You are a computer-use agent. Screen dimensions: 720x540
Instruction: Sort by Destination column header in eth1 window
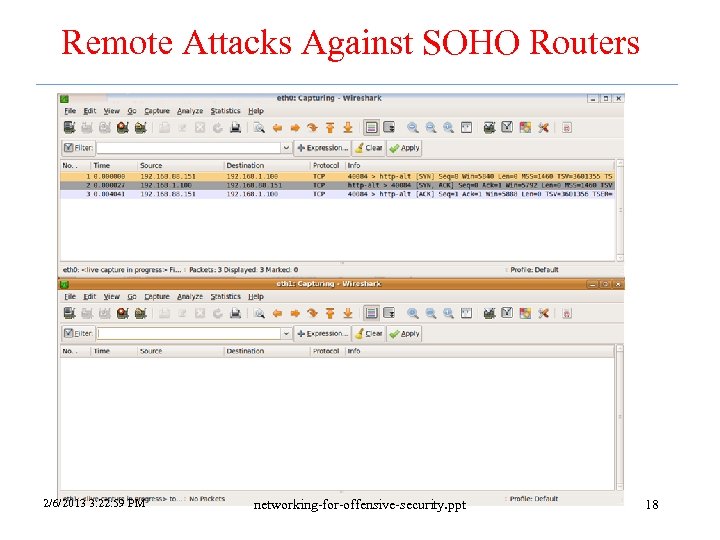267,351
